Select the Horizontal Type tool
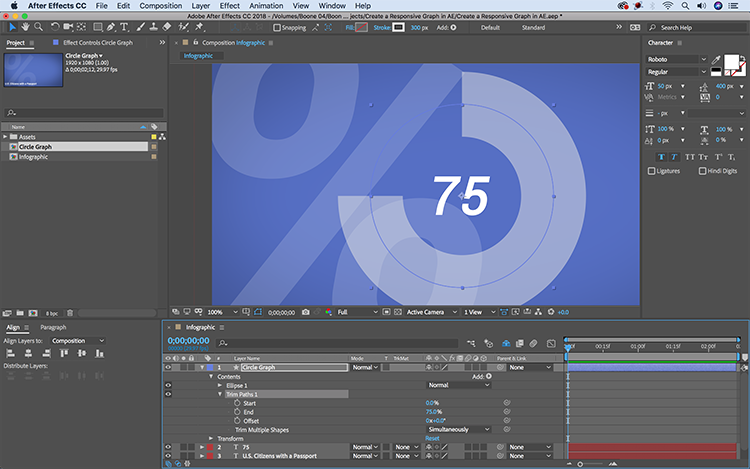 click(124, 28)
